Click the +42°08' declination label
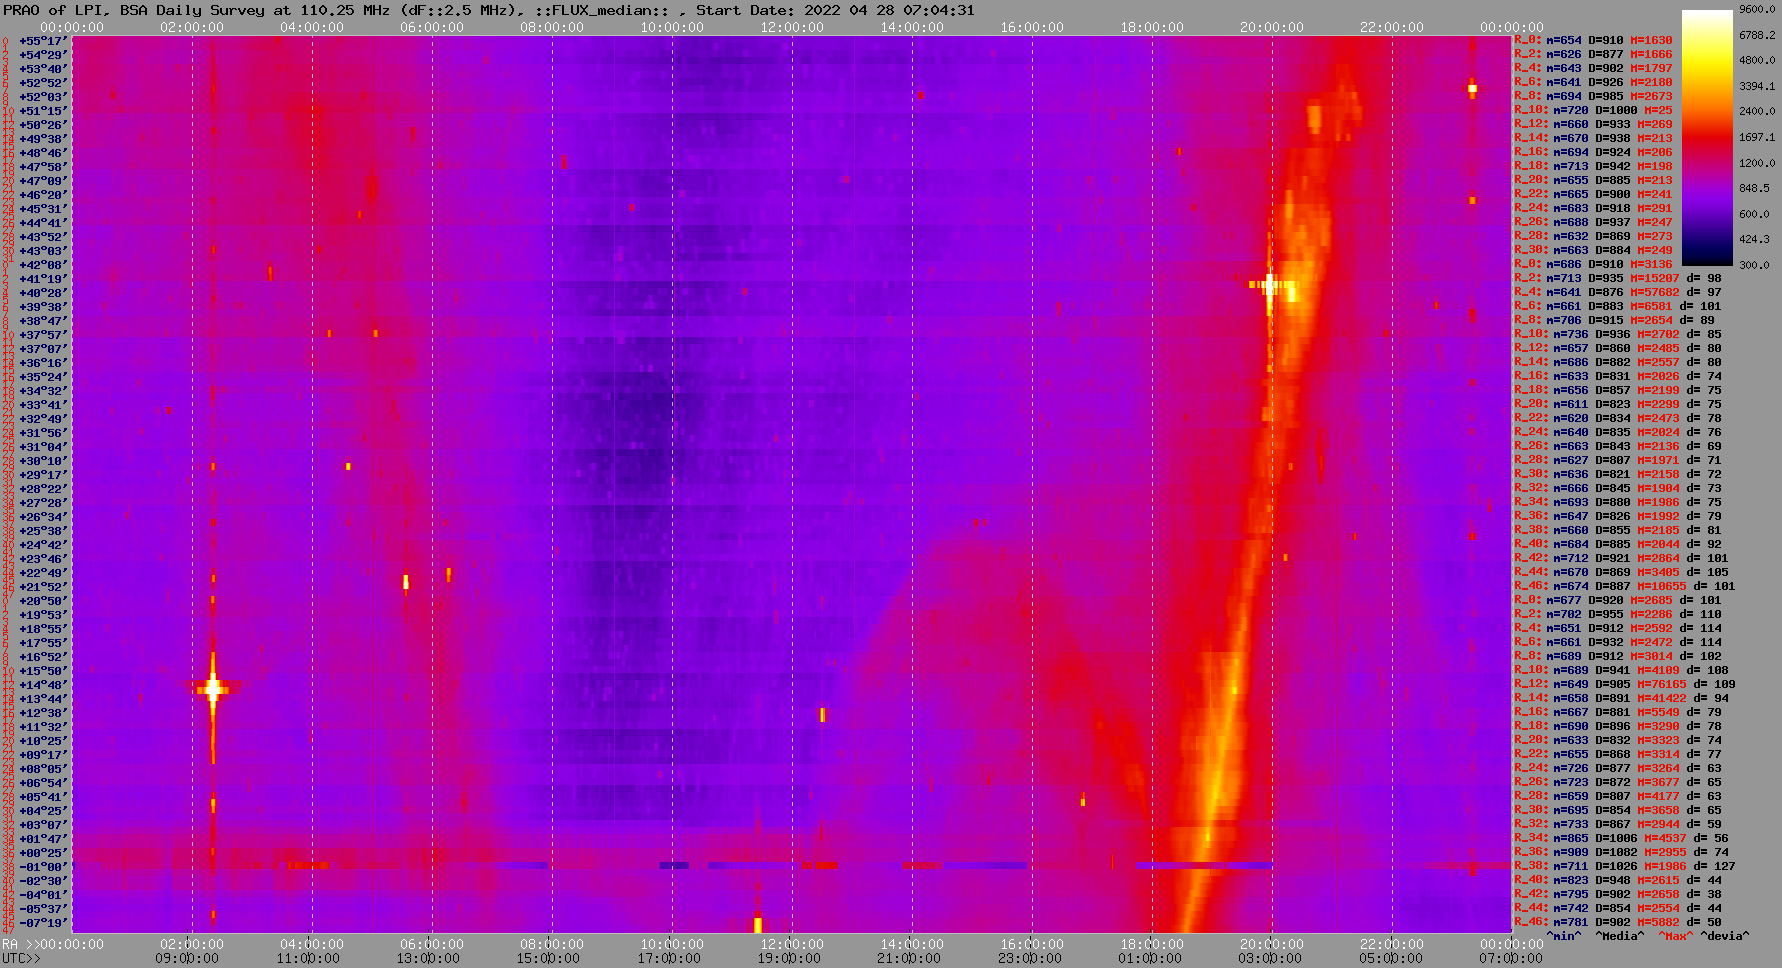1782x968 pixels. click(x=43, y=265)
